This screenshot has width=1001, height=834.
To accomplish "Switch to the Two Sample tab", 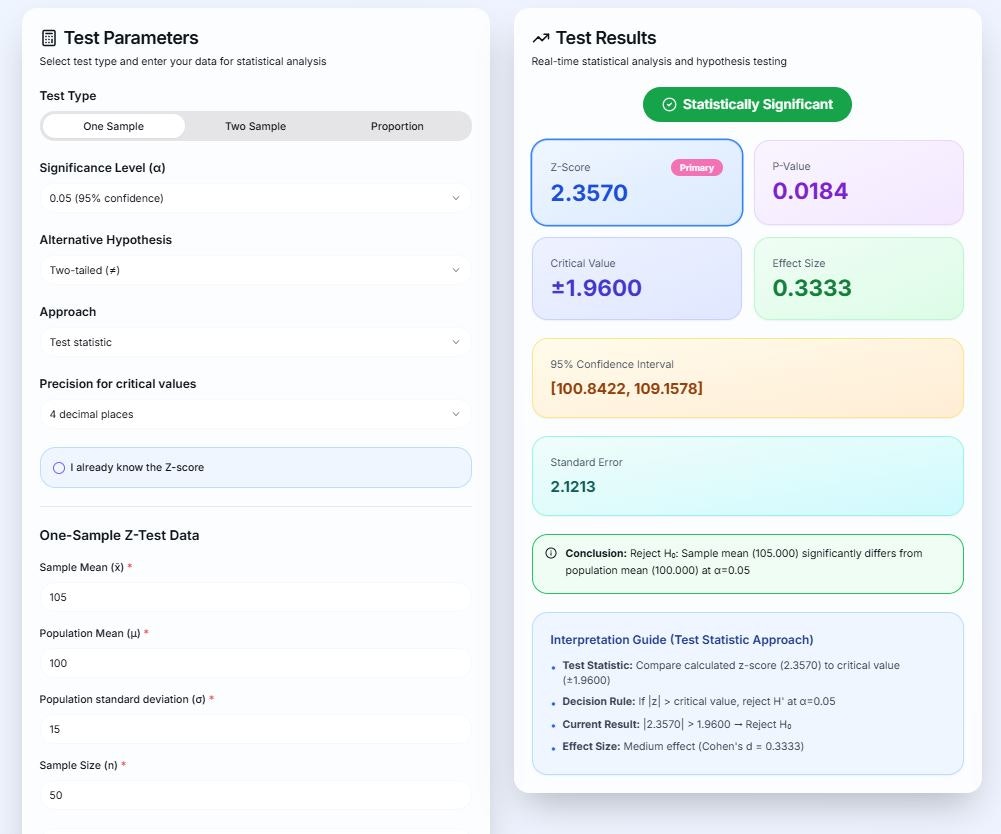I will coord(255,126).
